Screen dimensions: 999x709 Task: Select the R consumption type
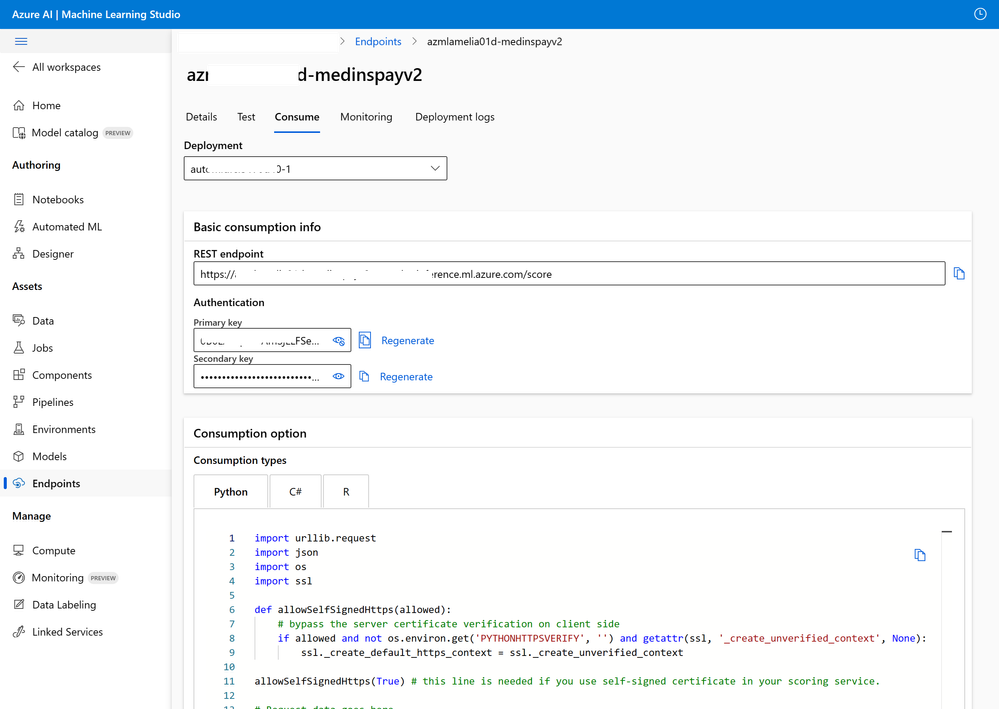pyautogui.click(x=346, y=492)
